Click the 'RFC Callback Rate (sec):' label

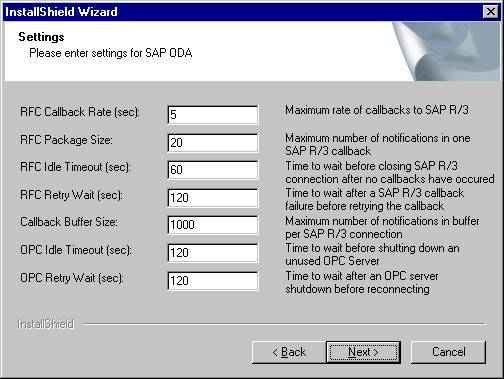pos(80,112)
